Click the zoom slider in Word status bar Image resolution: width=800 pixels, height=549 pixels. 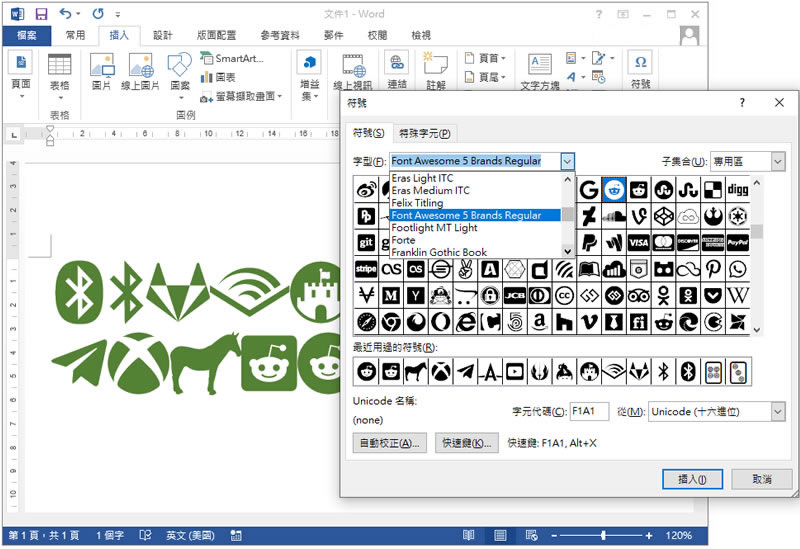coord(604,535)
